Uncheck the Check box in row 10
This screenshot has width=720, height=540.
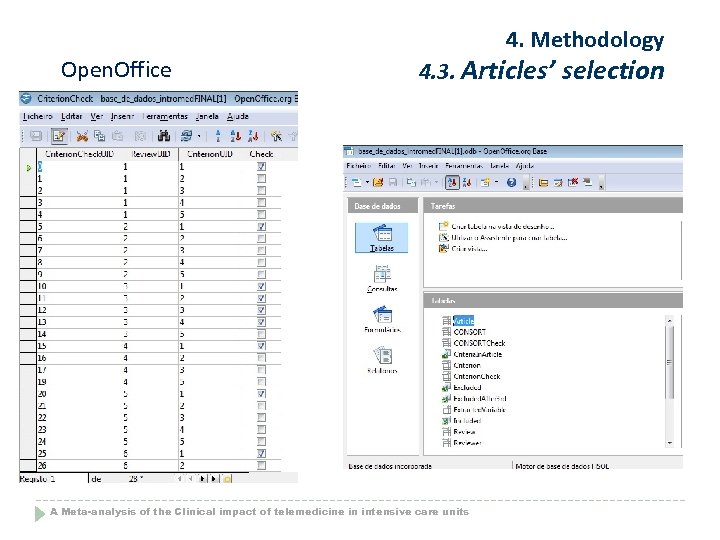pos(261,286)
